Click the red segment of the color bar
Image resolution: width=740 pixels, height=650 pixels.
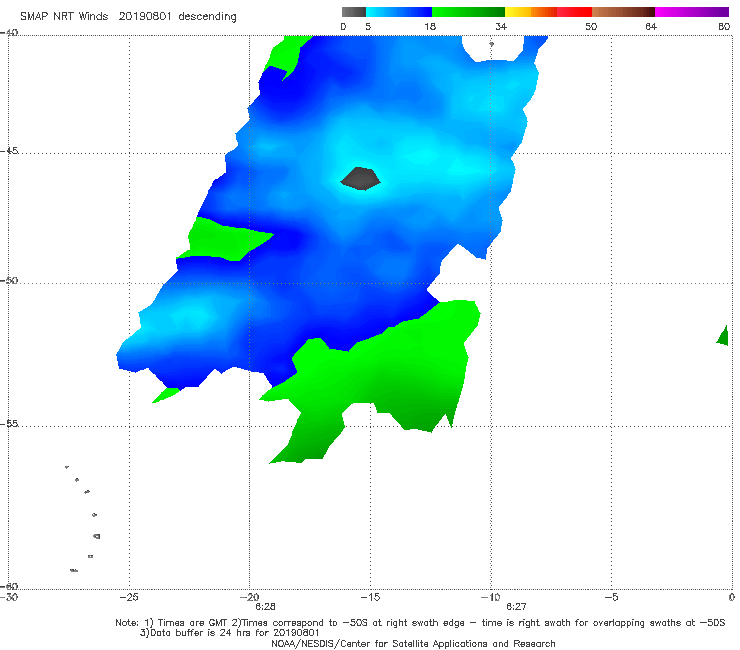point(574,12)
